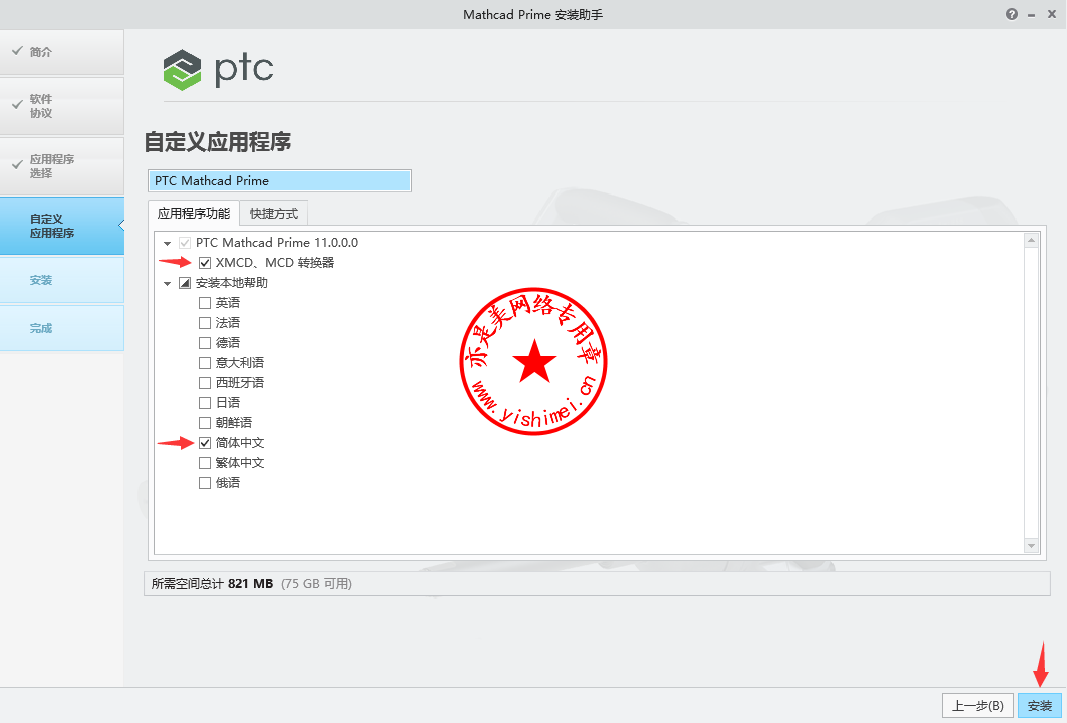
Task: Enable the 日语 help checkbox
Action: 205,403
